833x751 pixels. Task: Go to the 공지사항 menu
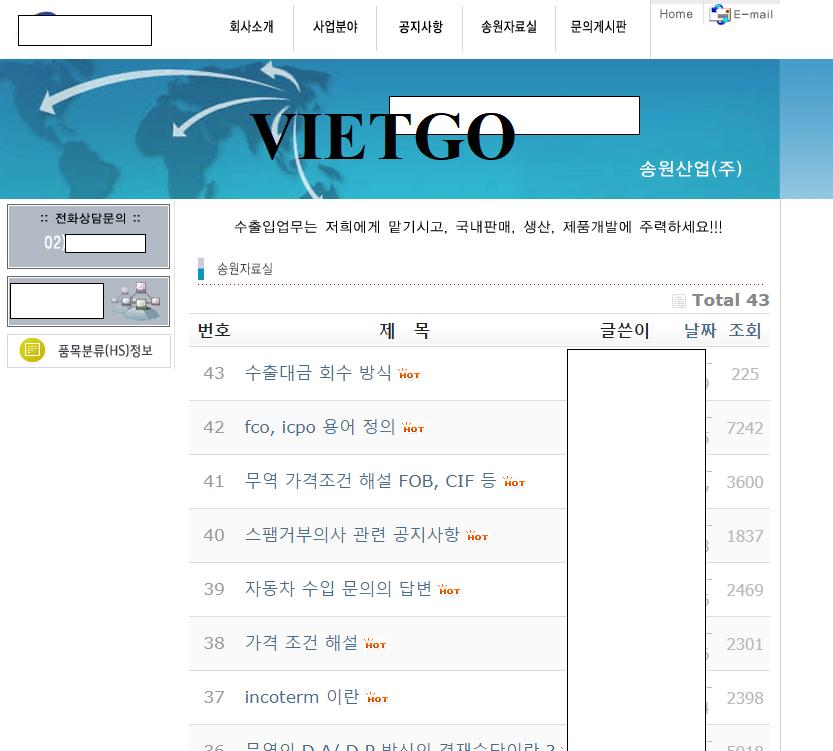pos(420,27)
